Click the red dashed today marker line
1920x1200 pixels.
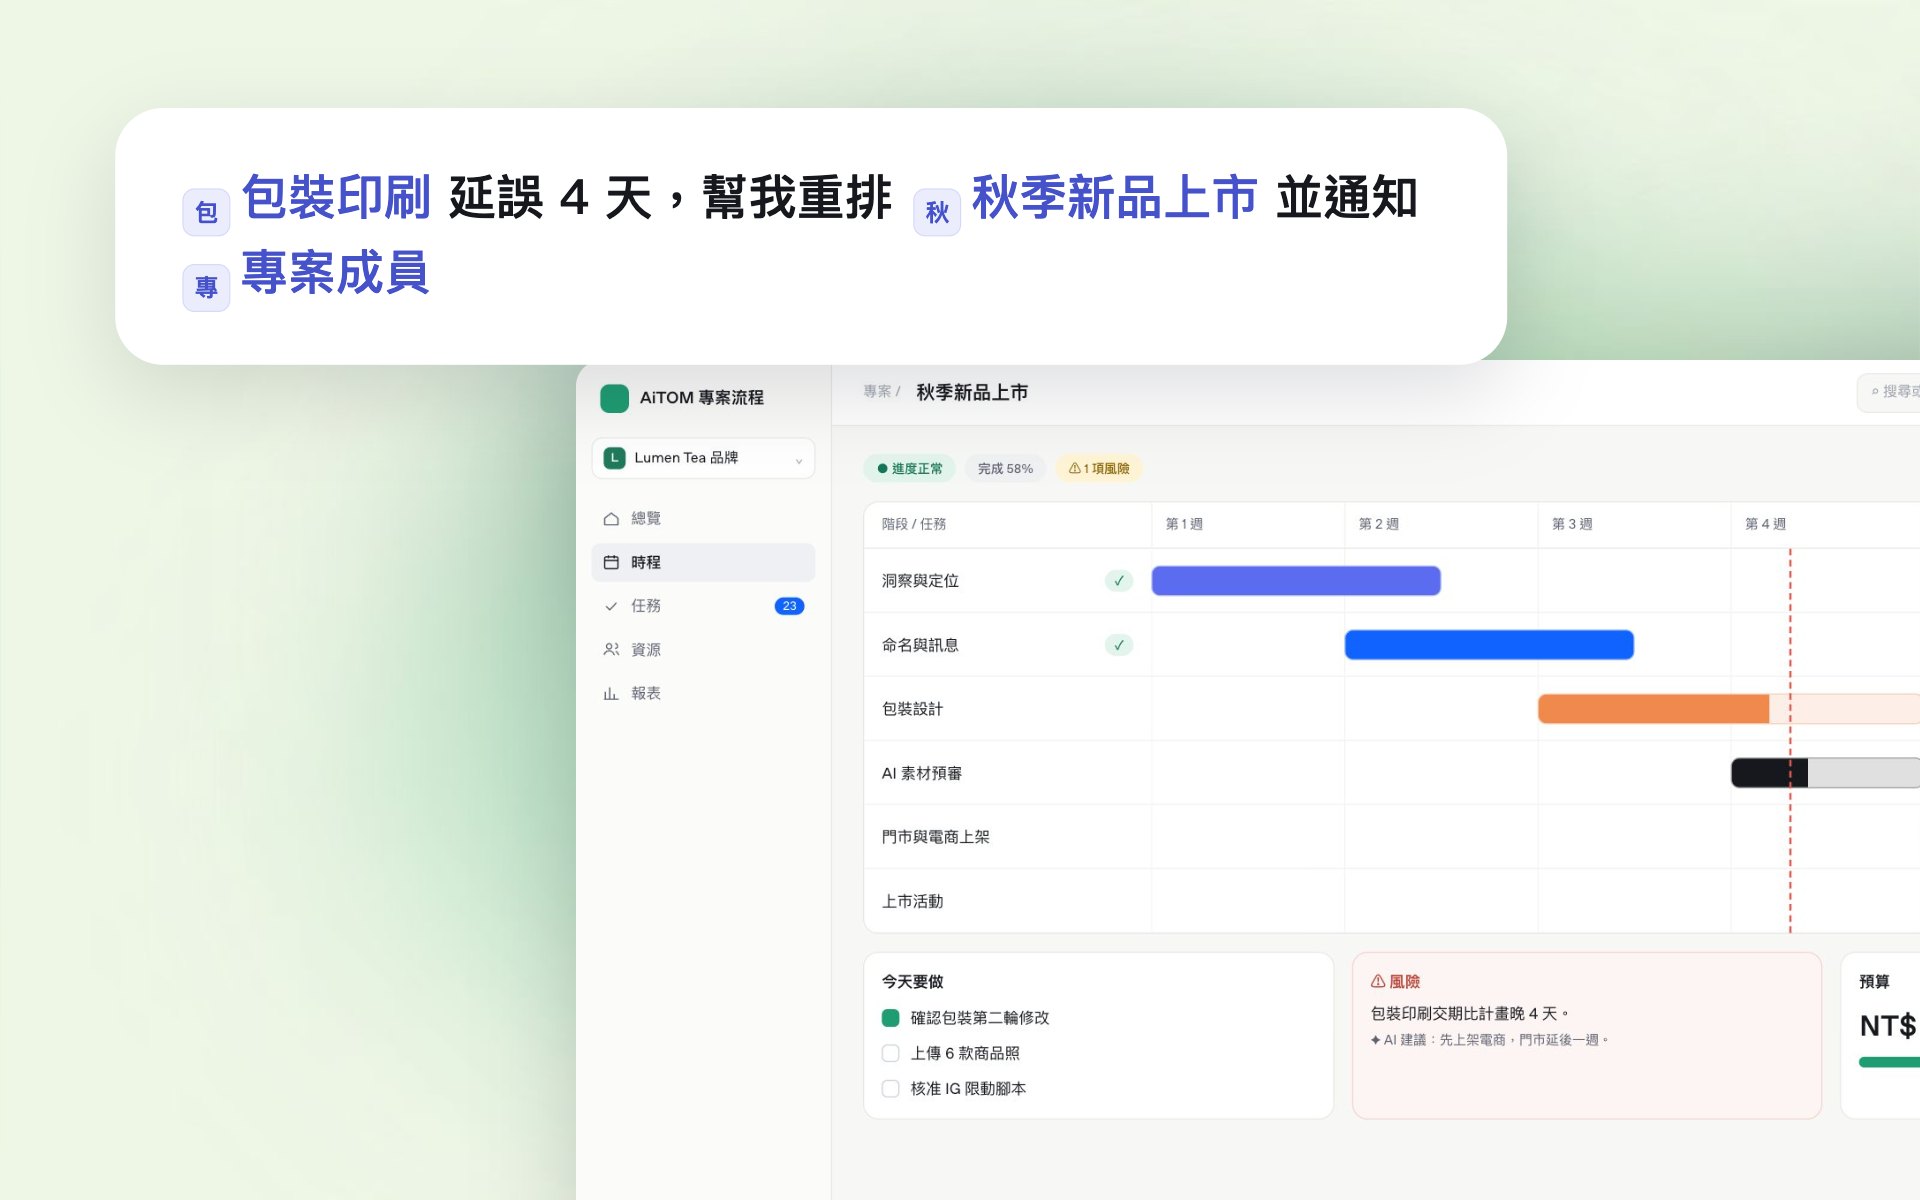[x=1790, y=740]
